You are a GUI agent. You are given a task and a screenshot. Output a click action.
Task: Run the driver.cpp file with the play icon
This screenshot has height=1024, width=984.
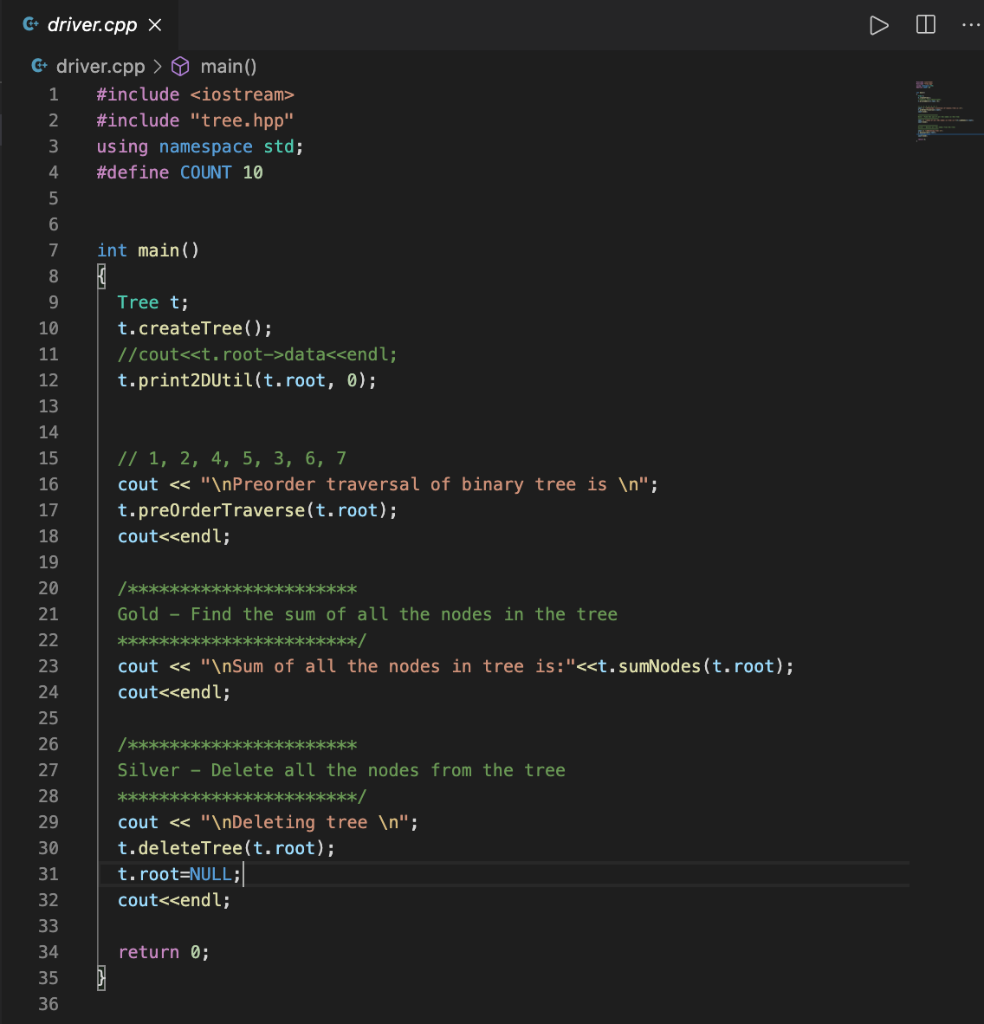coord(879,25)
